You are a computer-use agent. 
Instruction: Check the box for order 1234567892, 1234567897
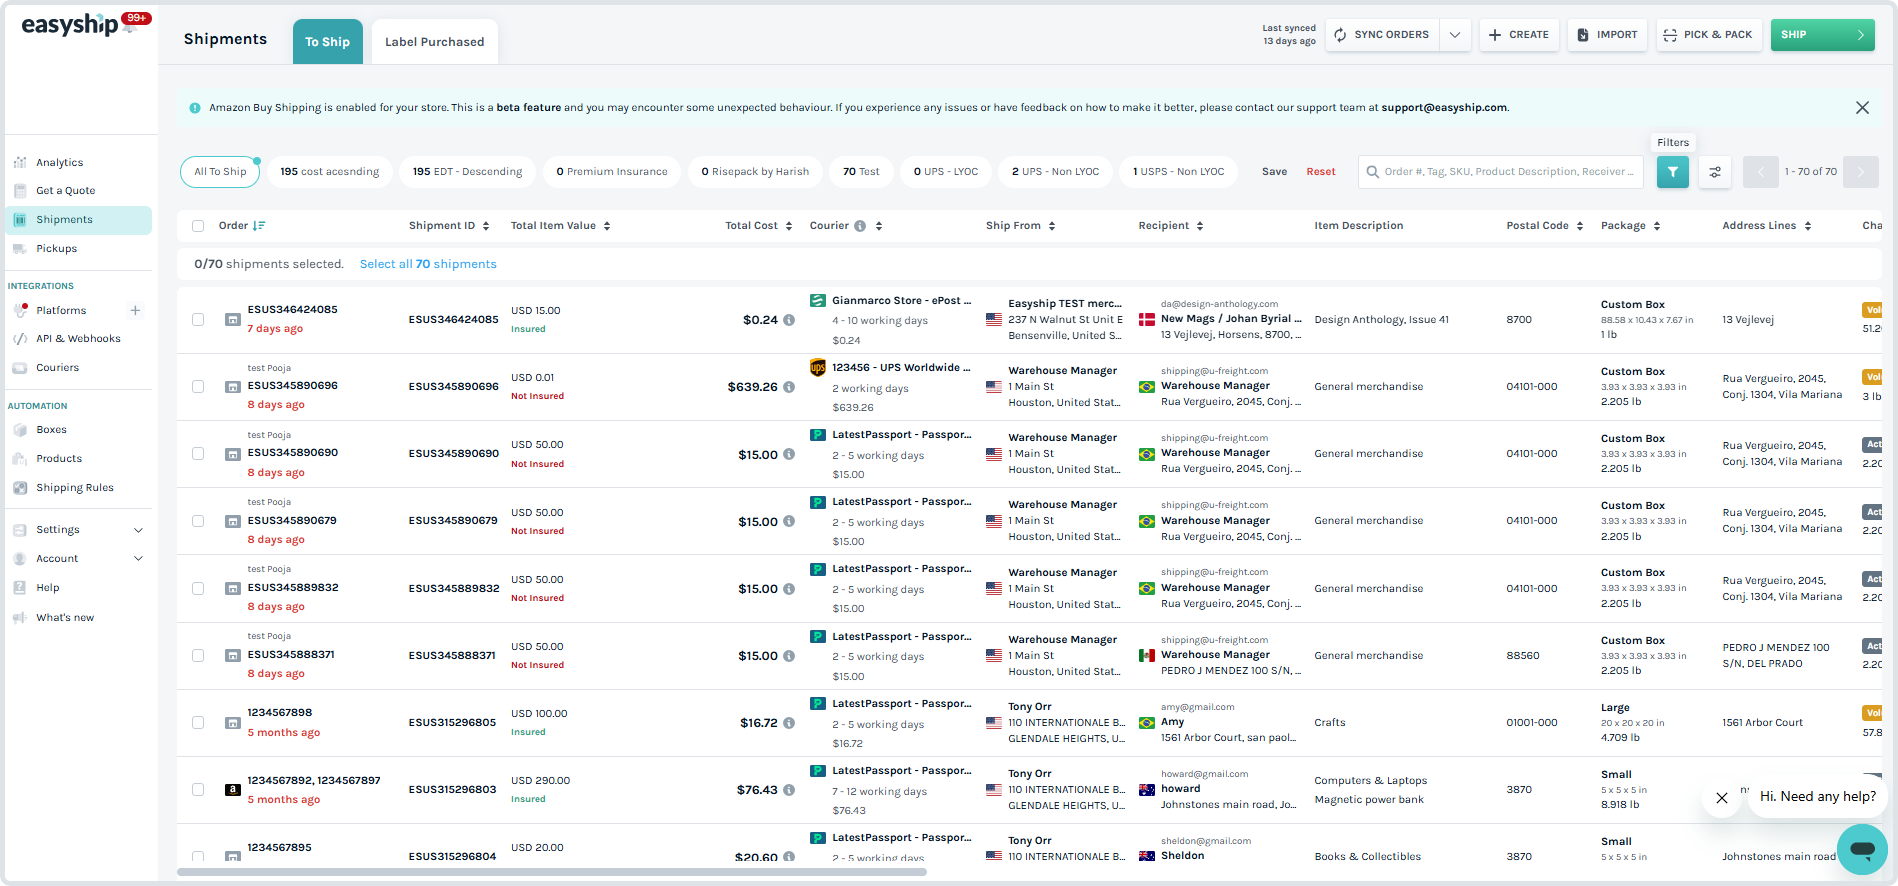pyautogui.click(x=198, y=790)
